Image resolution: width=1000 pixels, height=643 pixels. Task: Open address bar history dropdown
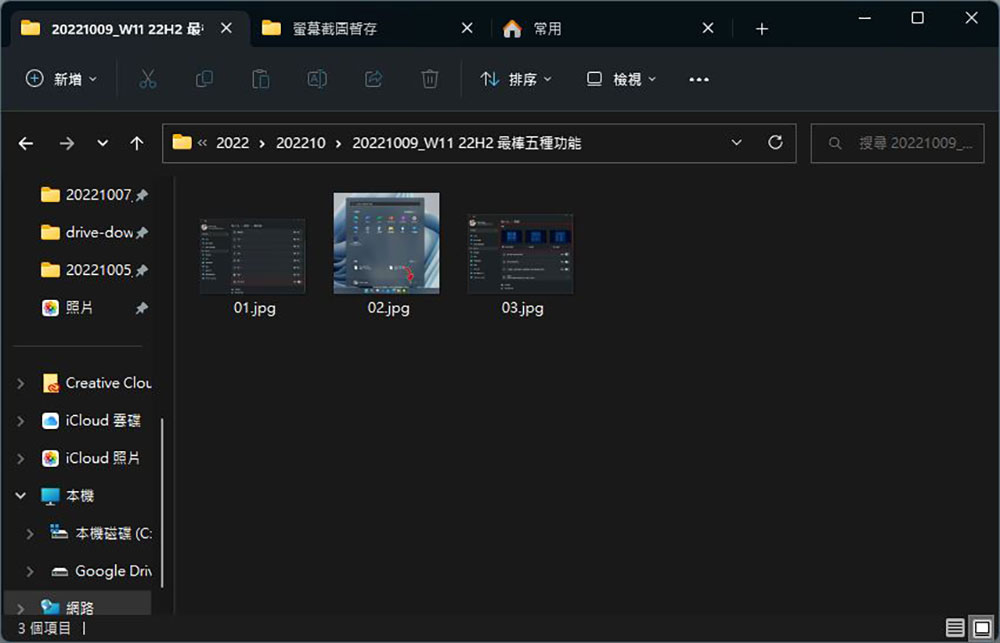(737, 142)
